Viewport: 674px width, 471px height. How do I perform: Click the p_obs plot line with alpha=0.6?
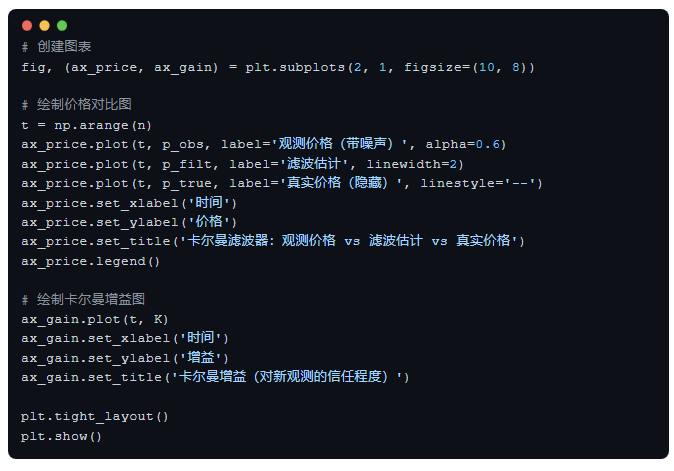[x=263, y=144]
